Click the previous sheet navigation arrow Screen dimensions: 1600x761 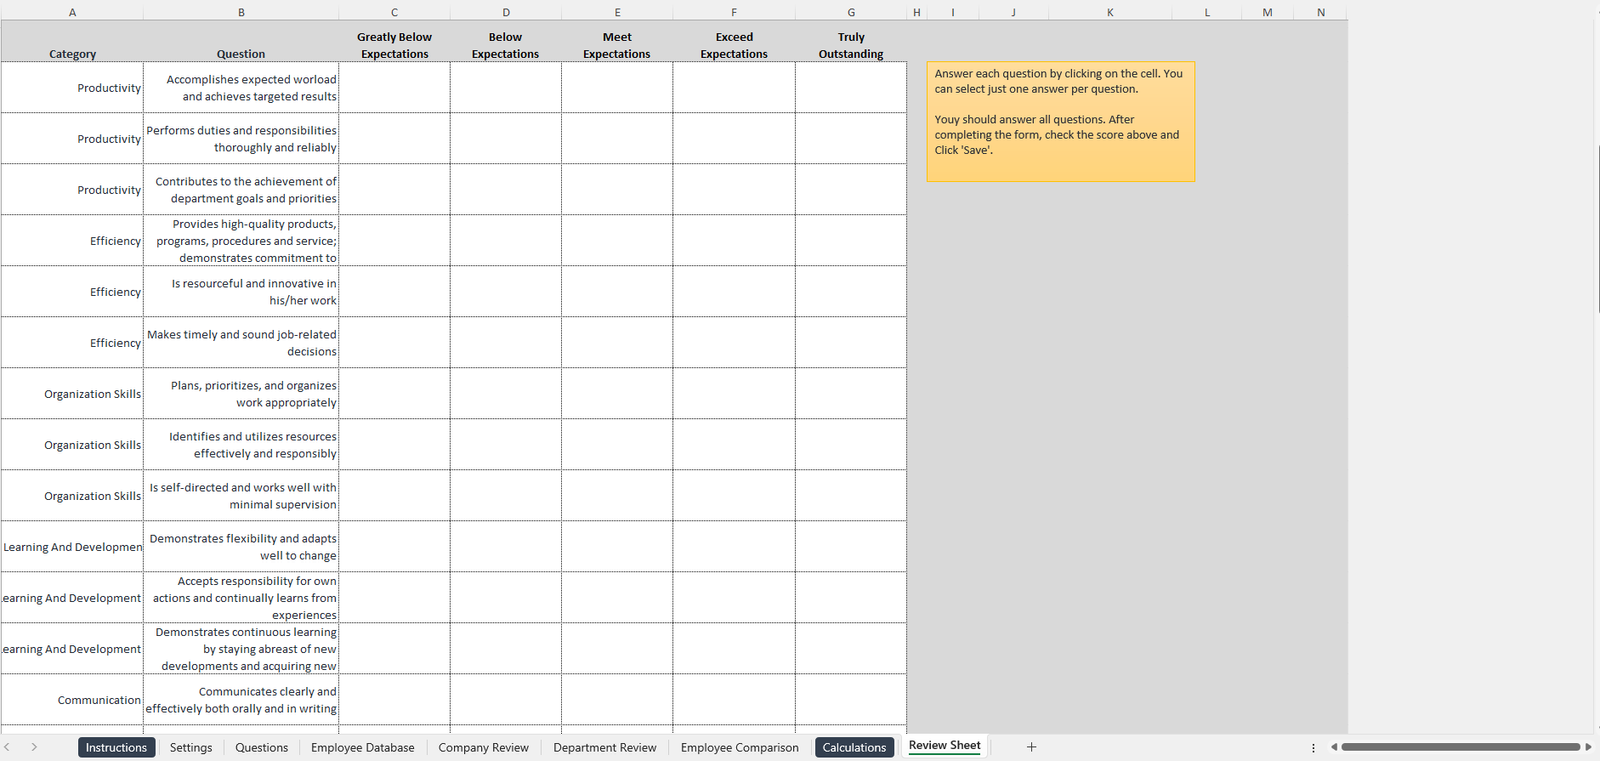click(x=8, y=747)
